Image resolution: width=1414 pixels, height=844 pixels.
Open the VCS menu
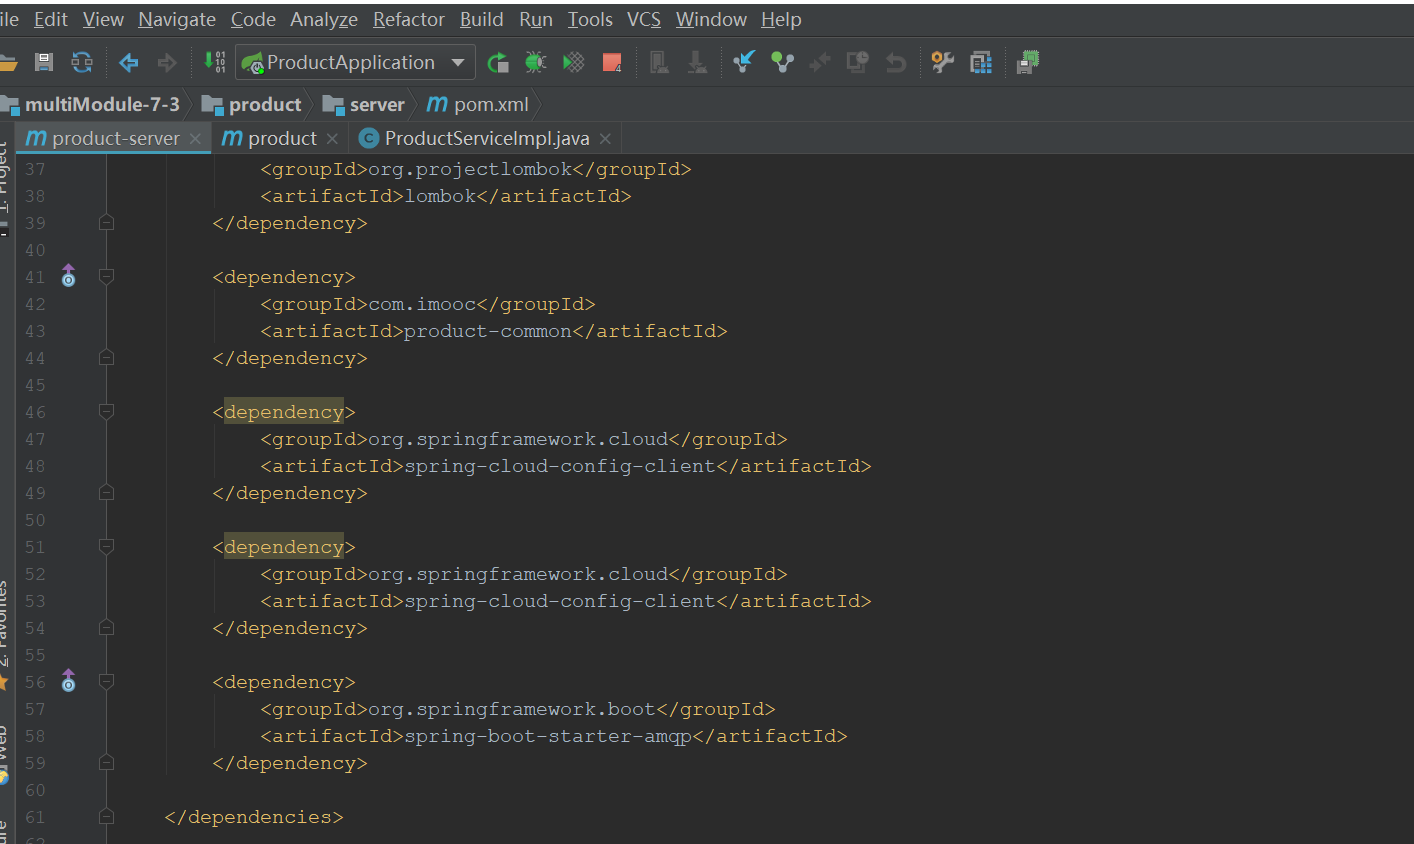pos(644,19)
